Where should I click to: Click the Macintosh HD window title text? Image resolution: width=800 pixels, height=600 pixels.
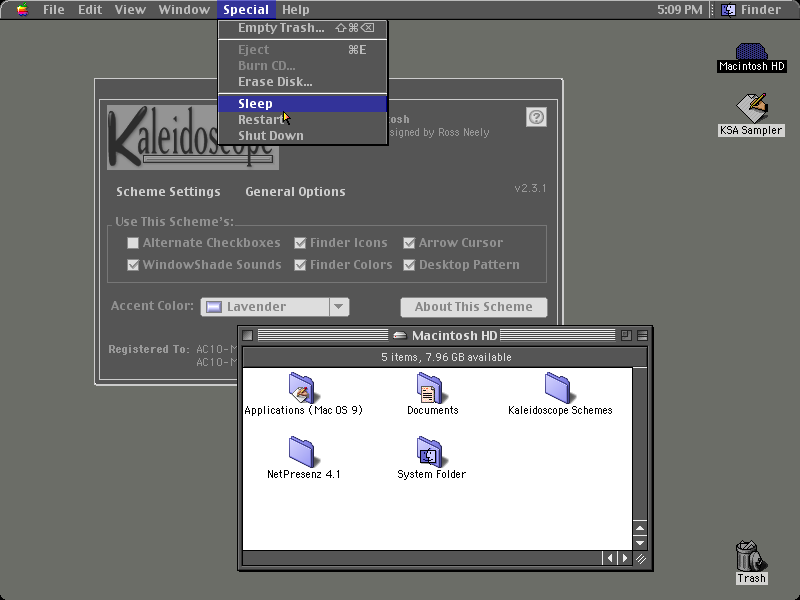click(455, 335)
